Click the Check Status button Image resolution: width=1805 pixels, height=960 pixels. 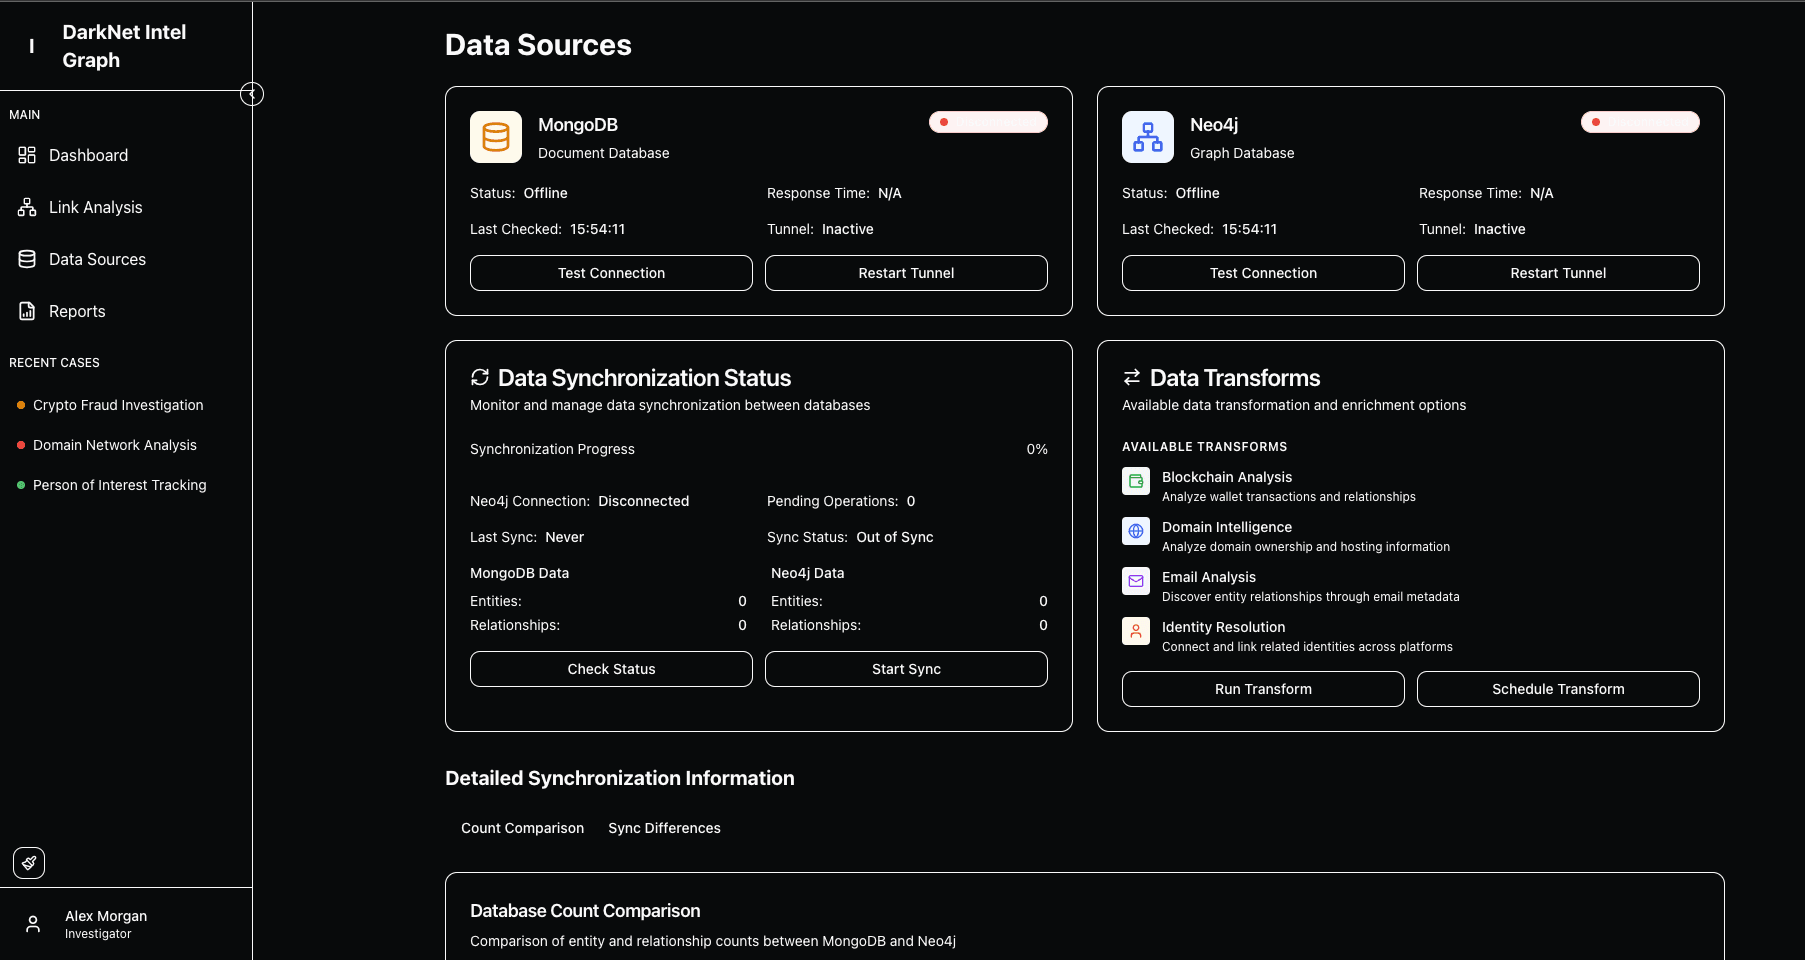(611, 669)
